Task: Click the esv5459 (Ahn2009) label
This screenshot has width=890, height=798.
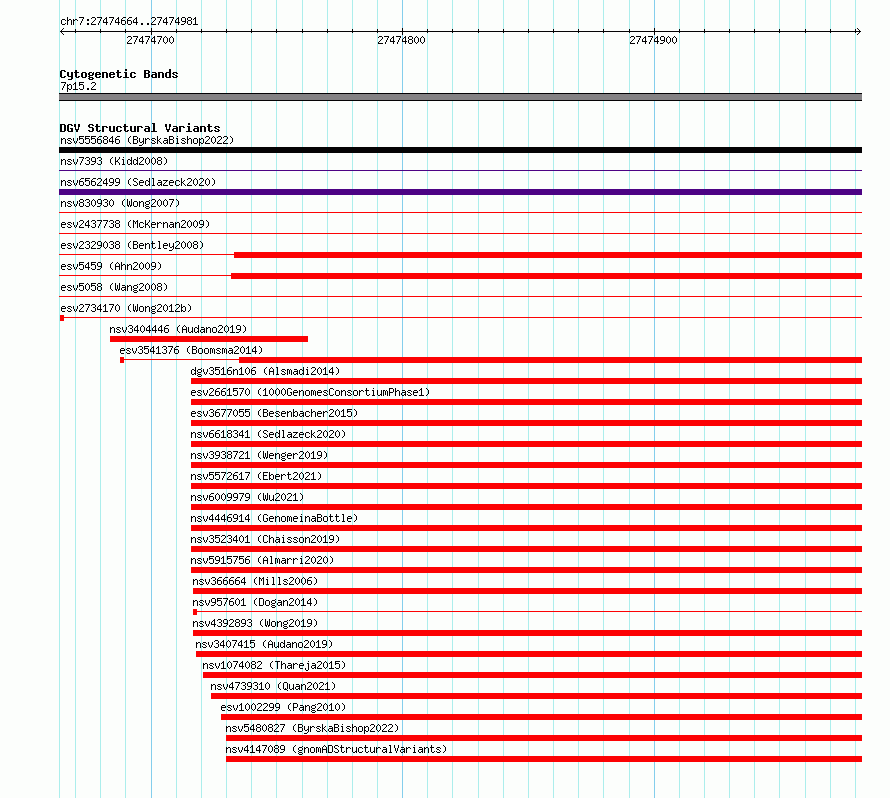Action: pos(111,266)
